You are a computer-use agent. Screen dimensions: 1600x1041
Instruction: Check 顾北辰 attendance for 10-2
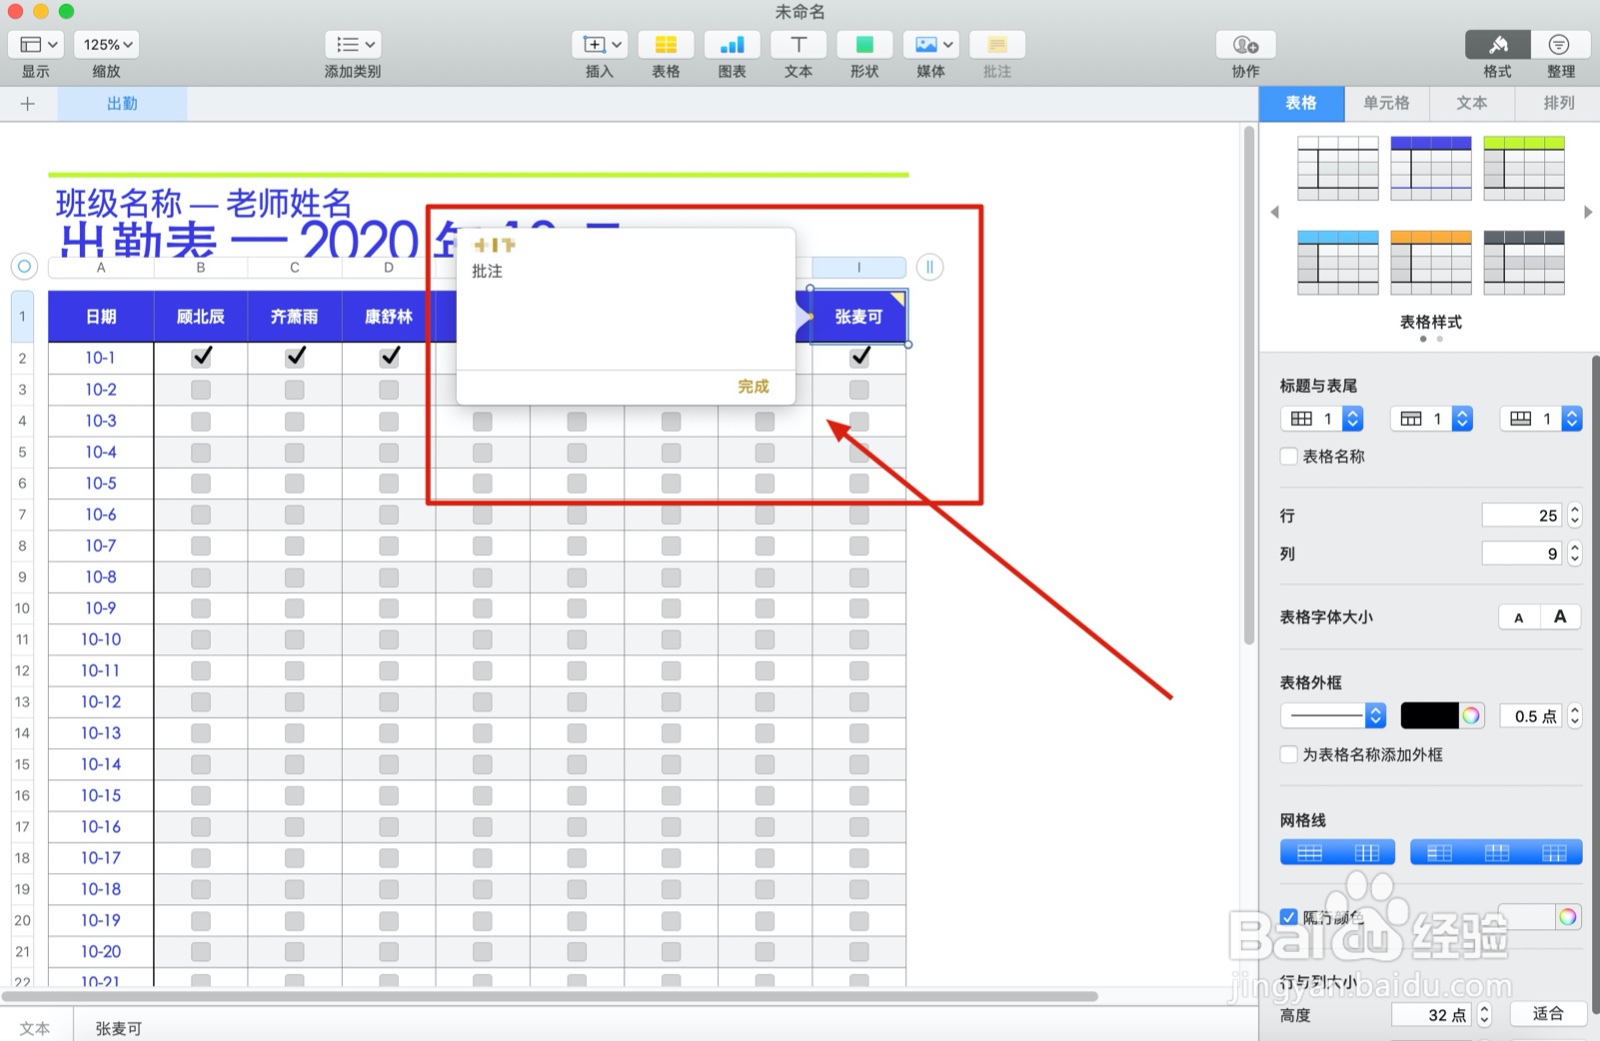pyautogui.click(x=201, y=389)
